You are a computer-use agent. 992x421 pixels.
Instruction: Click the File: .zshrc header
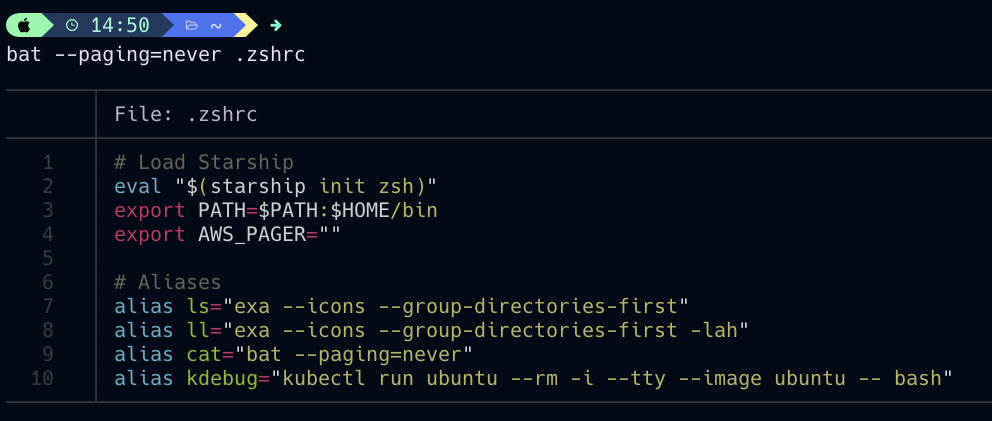point(186,115)
